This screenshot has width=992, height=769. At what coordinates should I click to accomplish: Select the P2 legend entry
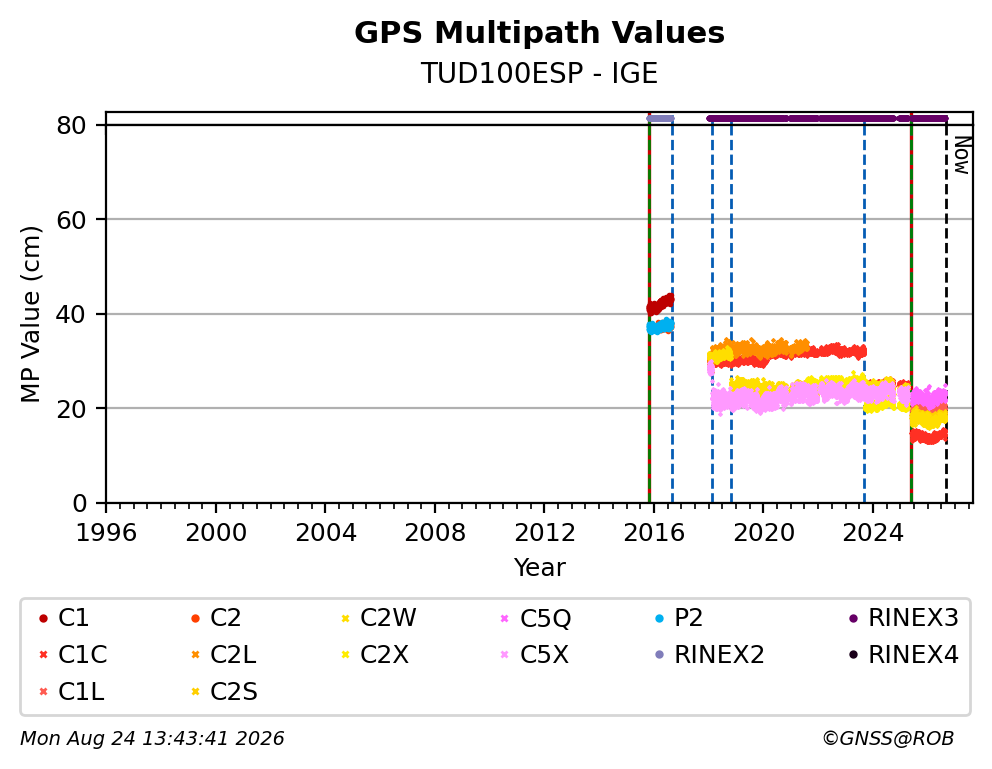pyautogui.click(x=679, y=618)
